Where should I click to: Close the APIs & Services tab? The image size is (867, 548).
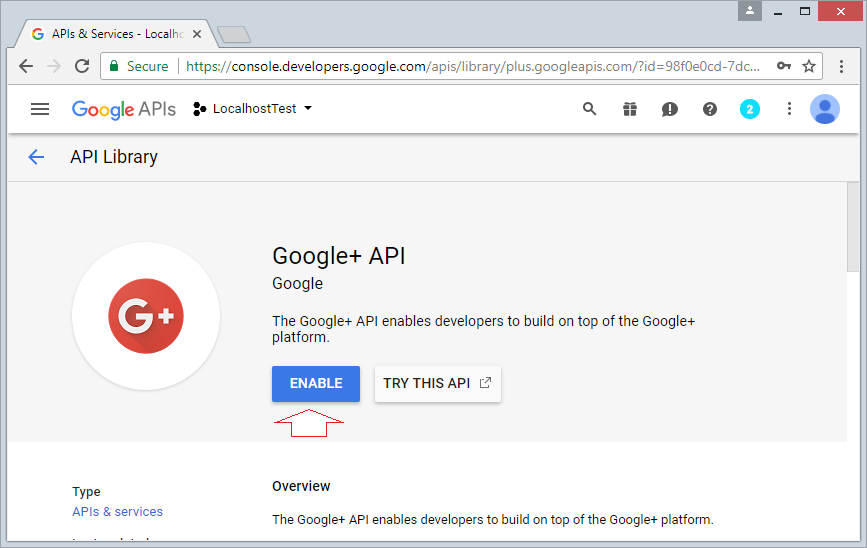pyautogui.click(x=197, y=34)
